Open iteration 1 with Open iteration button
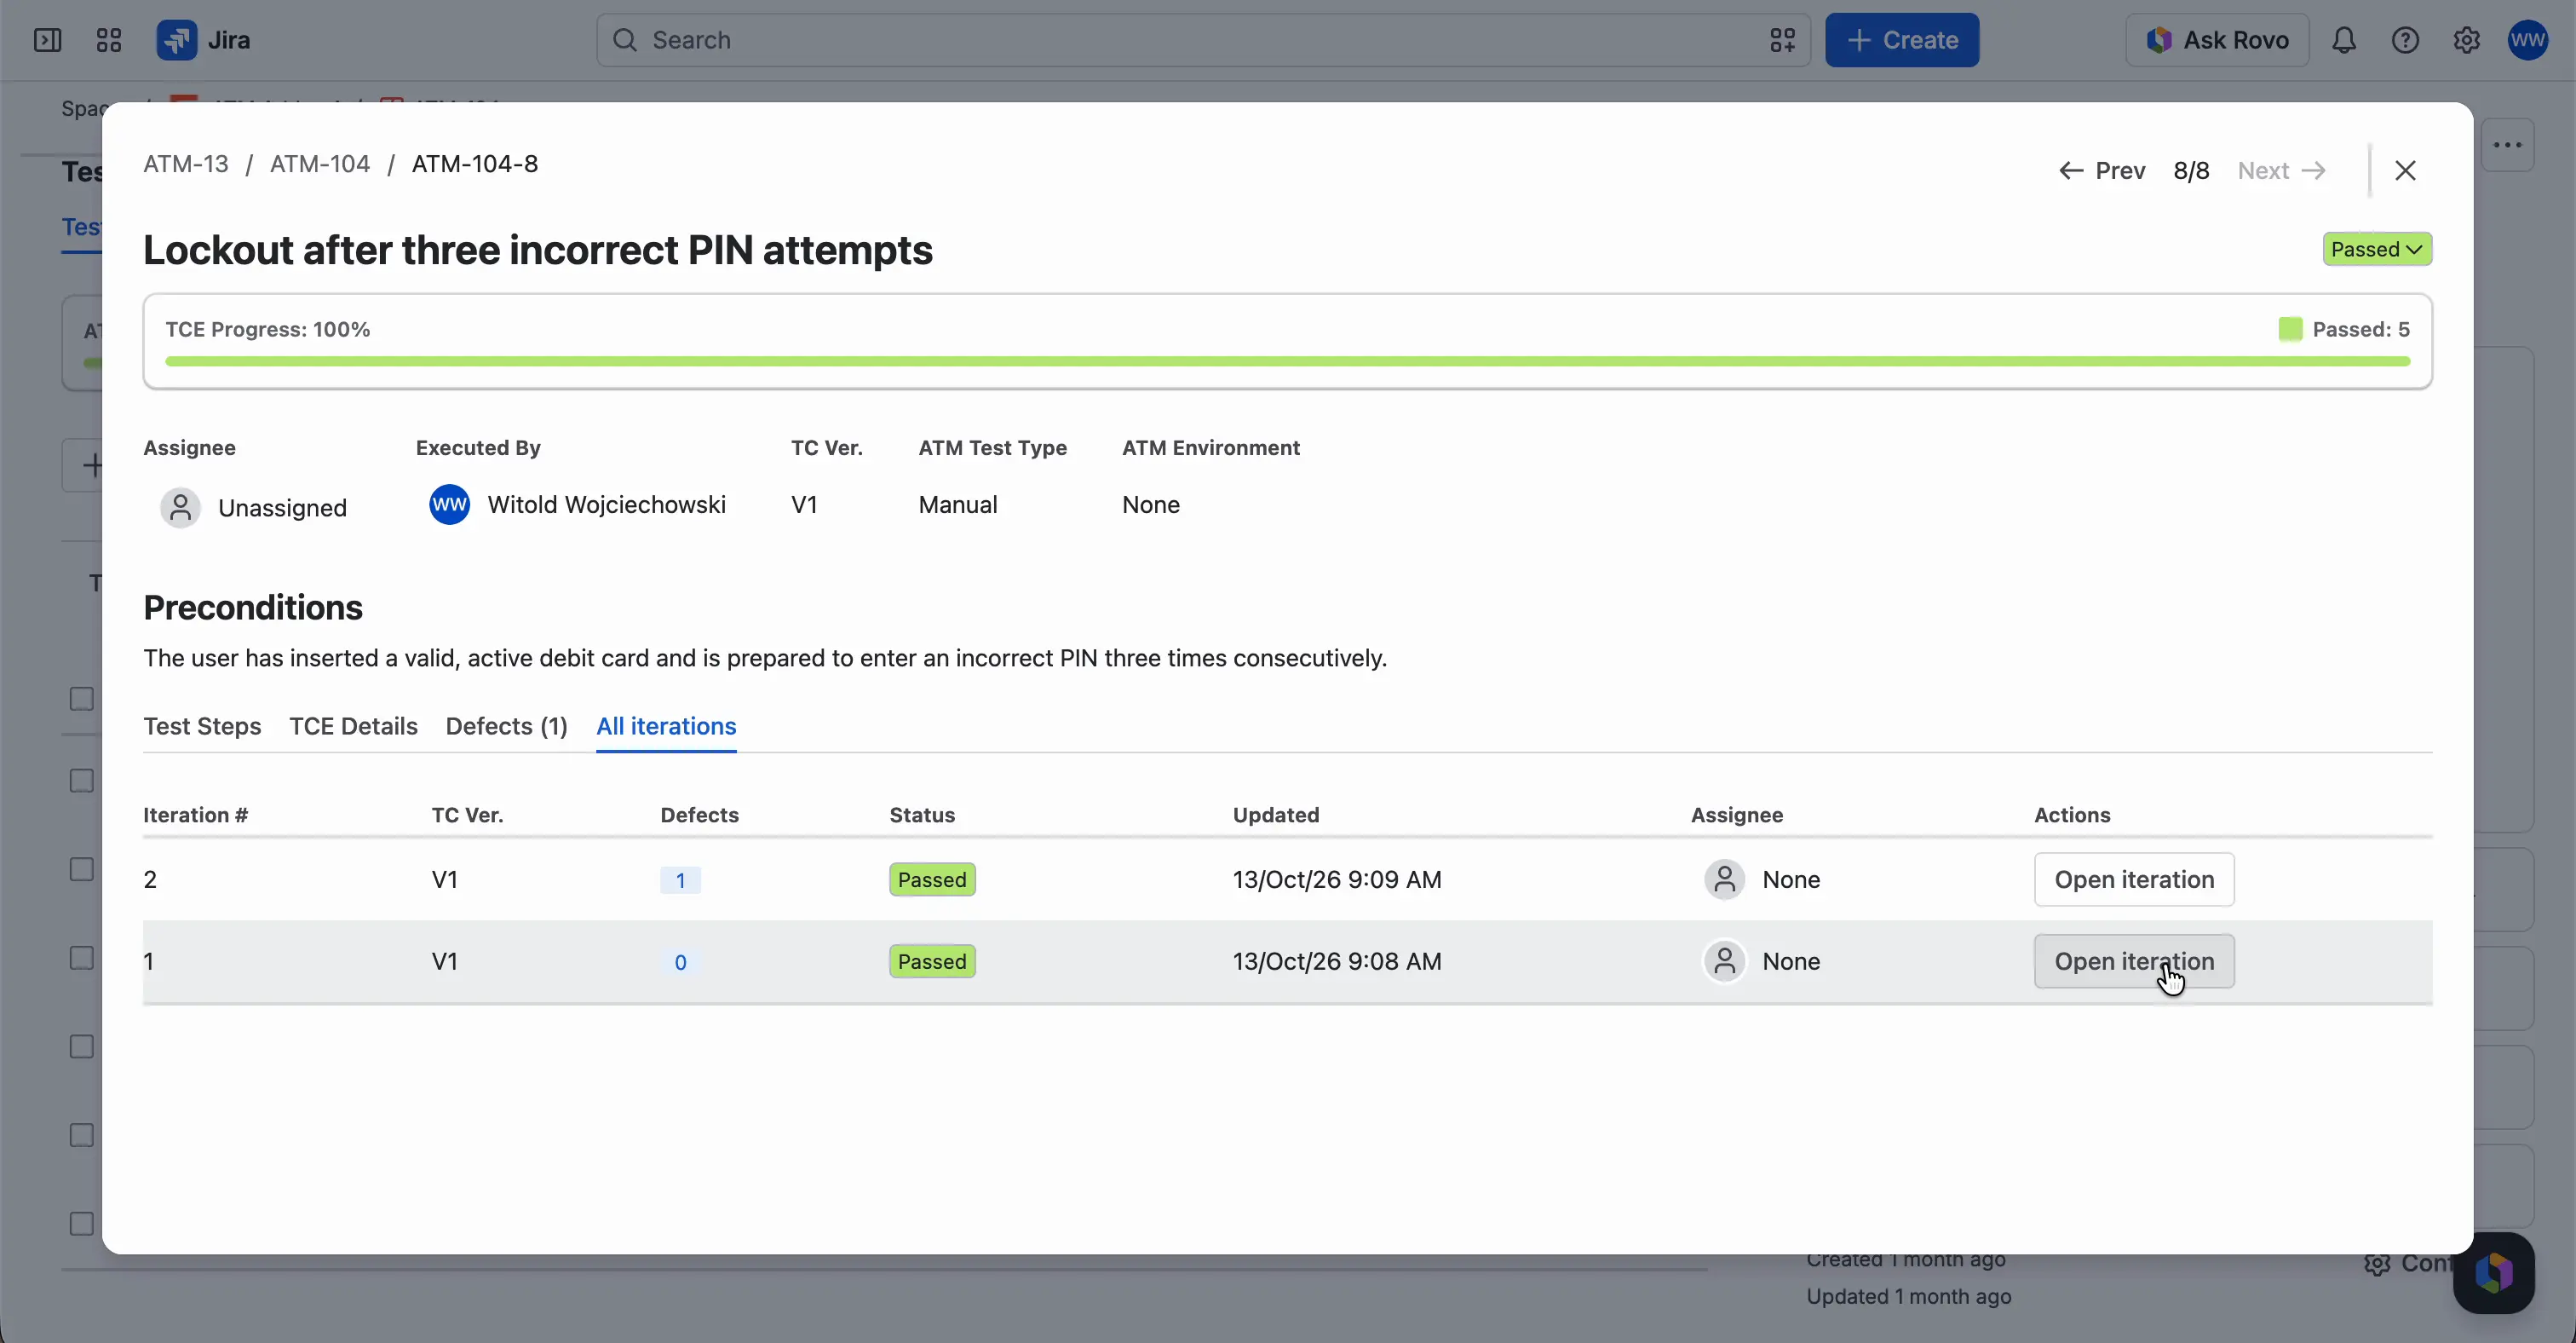This screenshot has height=1343, width=2576. [2134, 962]
